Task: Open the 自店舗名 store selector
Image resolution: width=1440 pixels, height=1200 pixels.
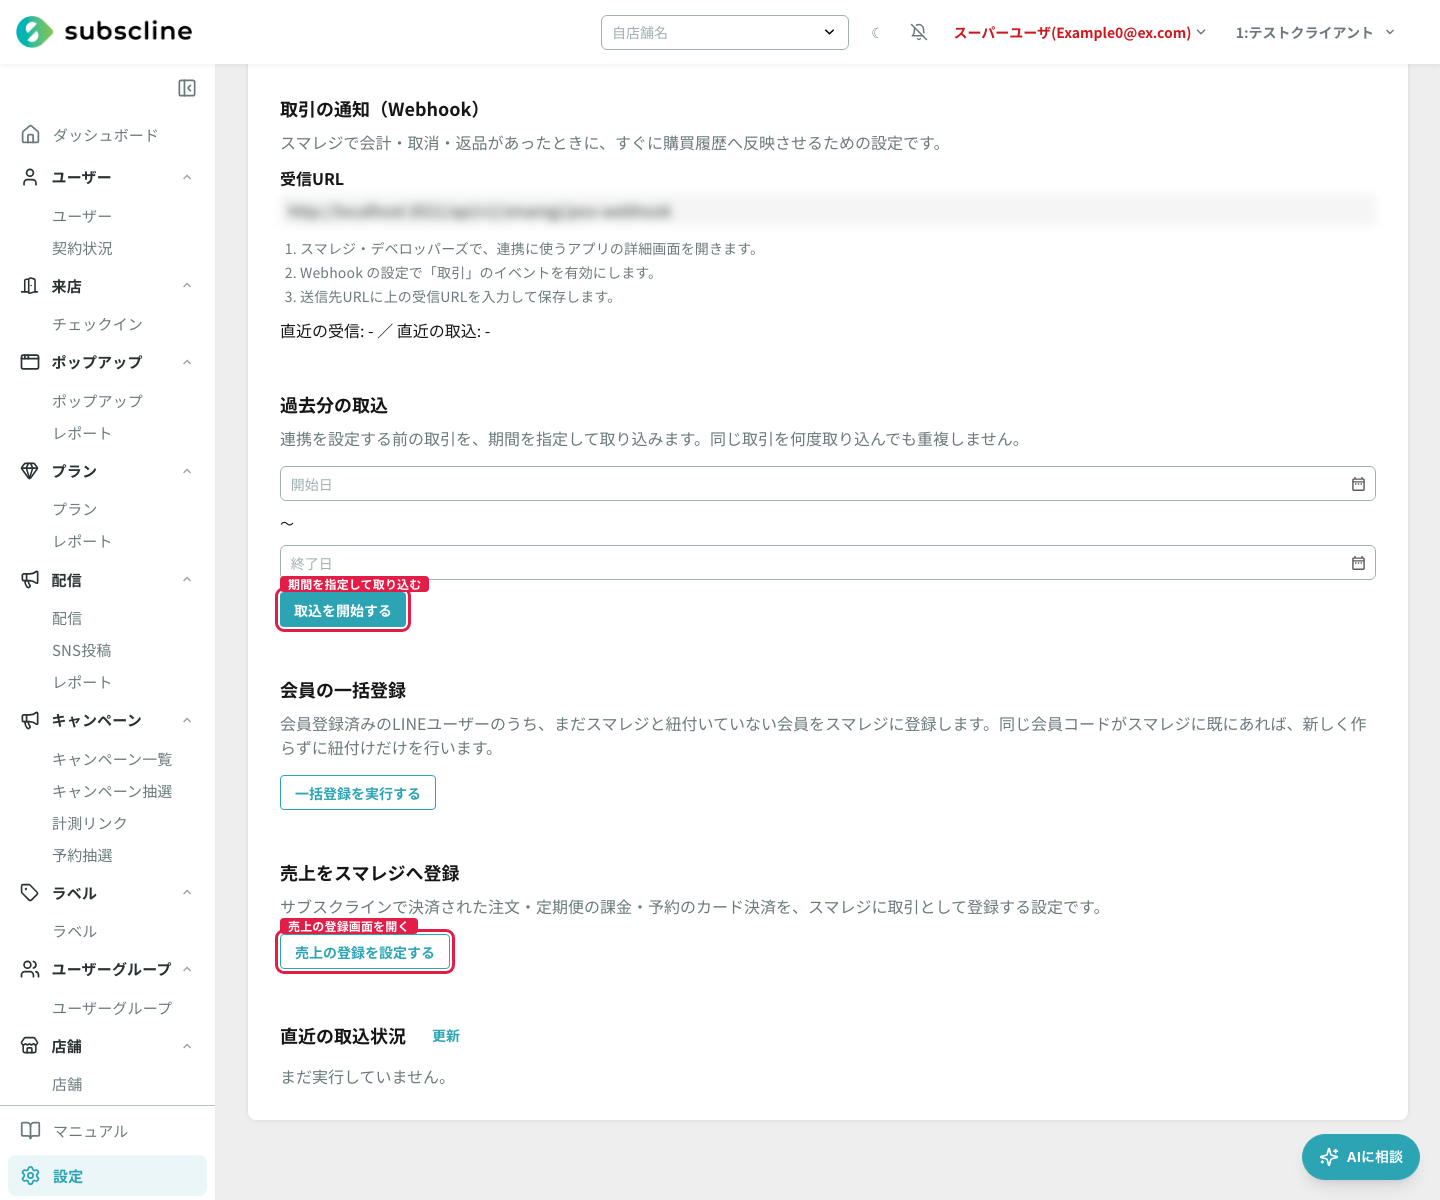Action: pos(725,32)
